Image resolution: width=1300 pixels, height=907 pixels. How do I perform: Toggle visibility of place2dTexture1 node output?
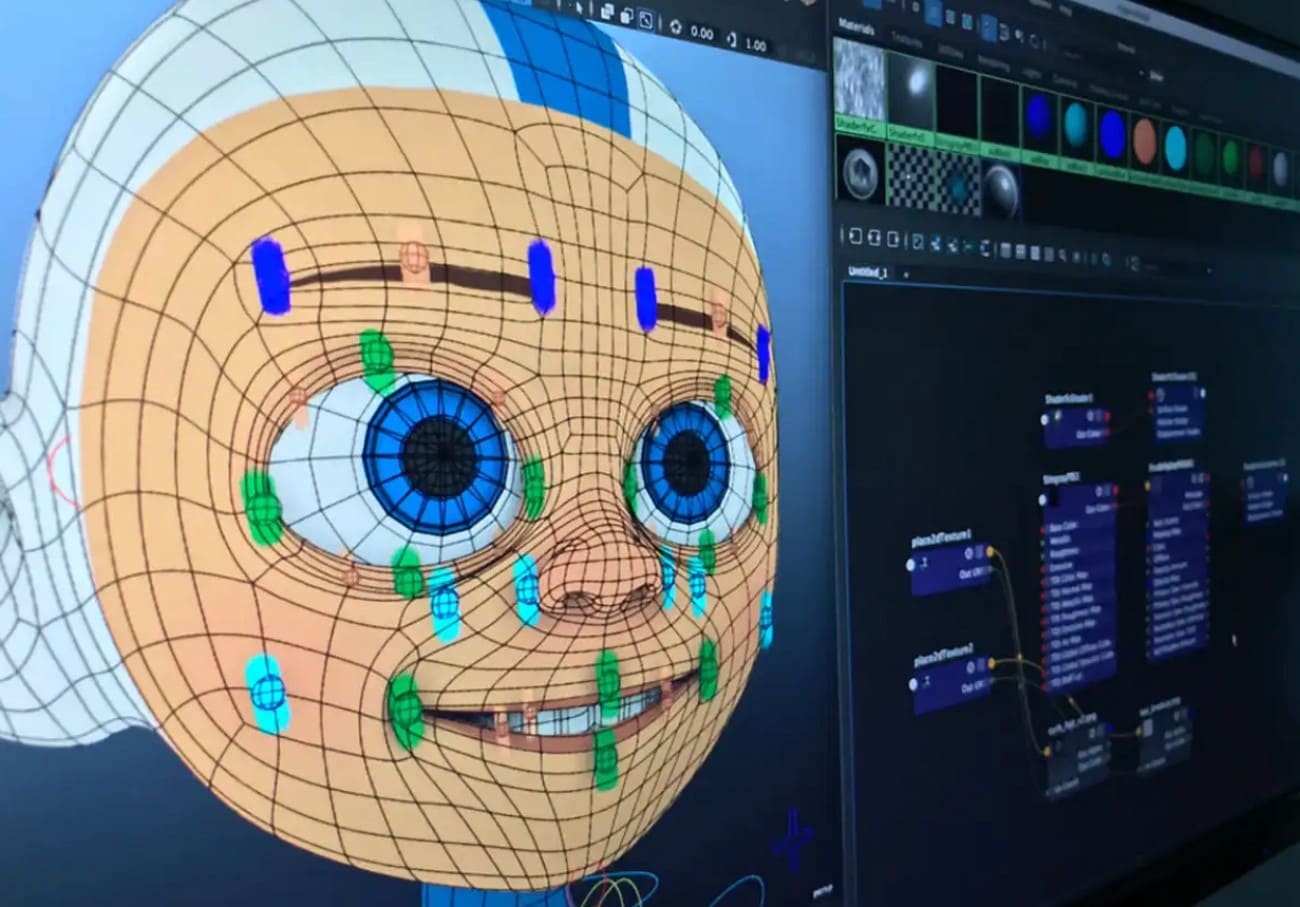967,551
